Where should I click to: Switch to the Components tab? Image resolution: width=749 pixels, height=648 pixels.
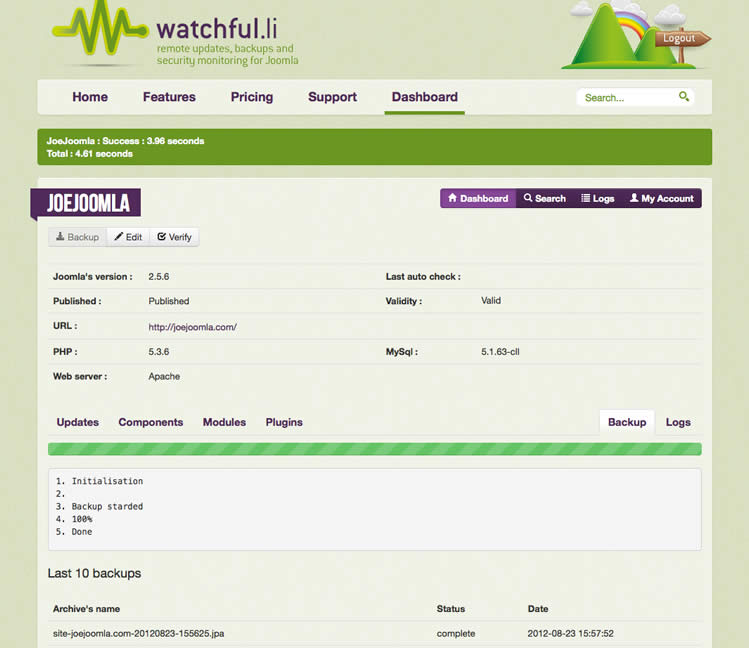point(151,422)
